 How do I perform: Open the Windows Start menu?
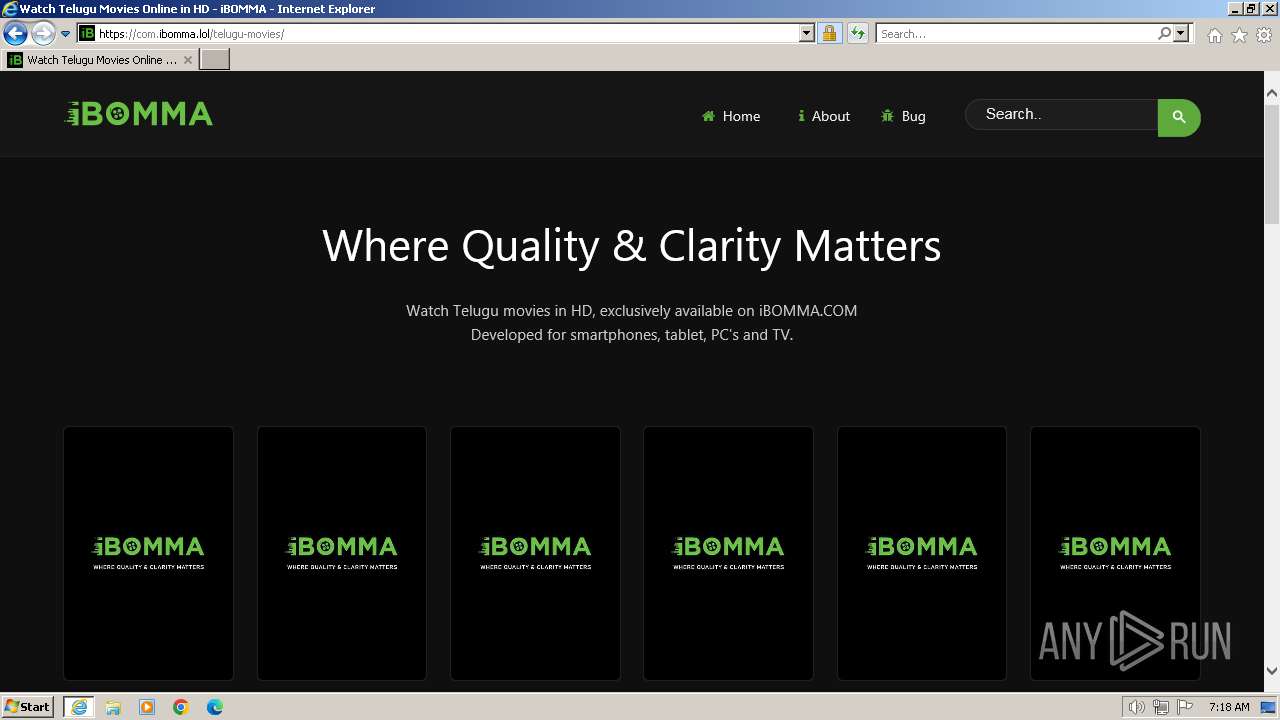tap(28, 706)
